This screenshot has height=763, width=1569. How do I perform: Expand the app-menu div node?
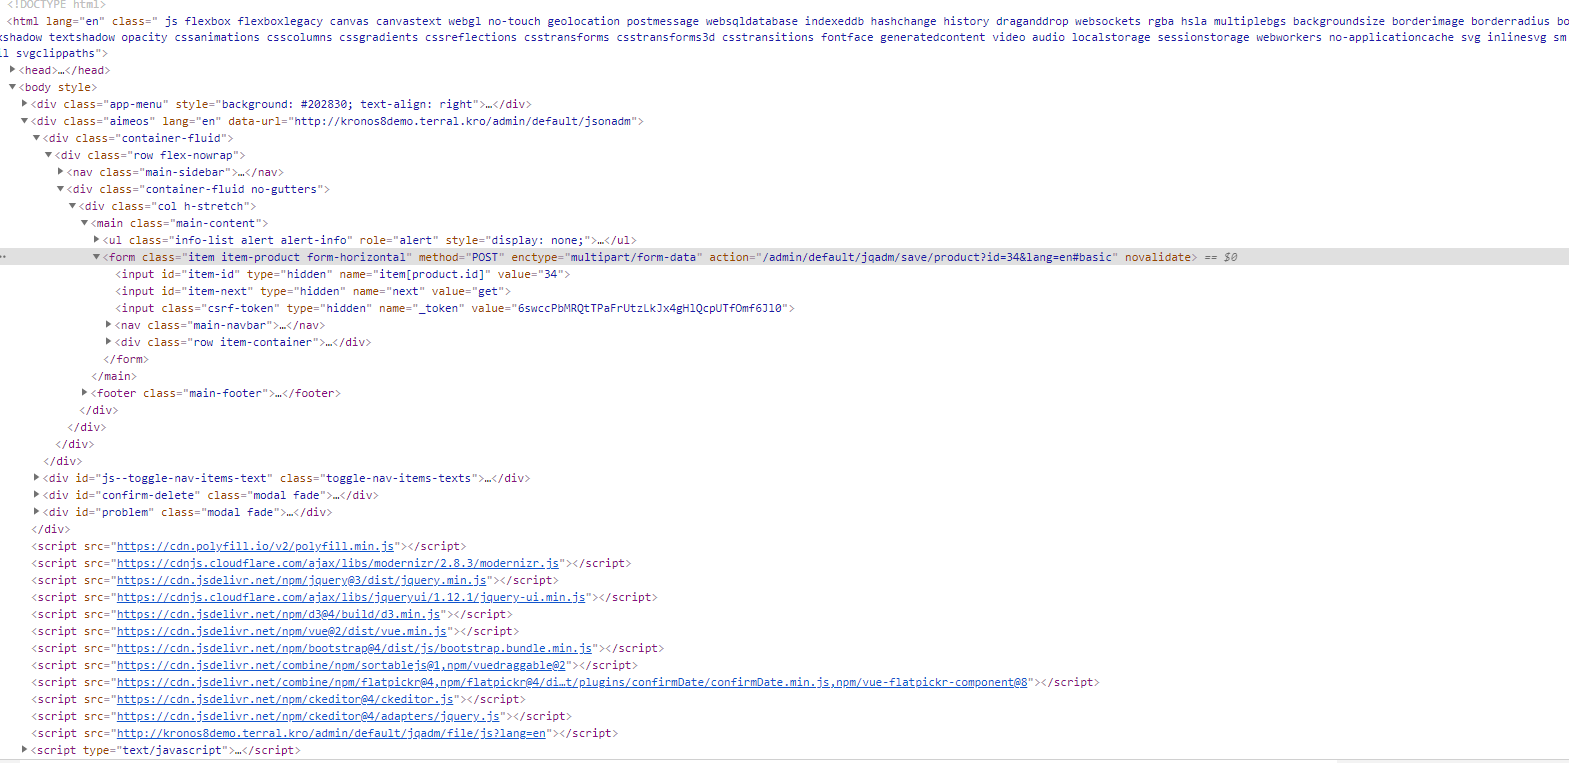[x=24, y=104]
